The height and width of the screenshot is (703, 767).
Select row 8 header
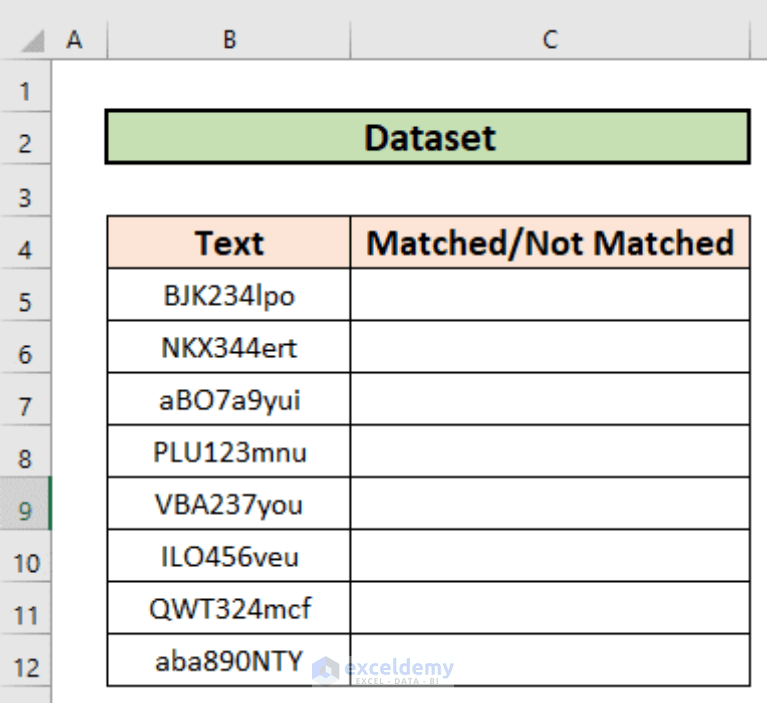(25, 453)
